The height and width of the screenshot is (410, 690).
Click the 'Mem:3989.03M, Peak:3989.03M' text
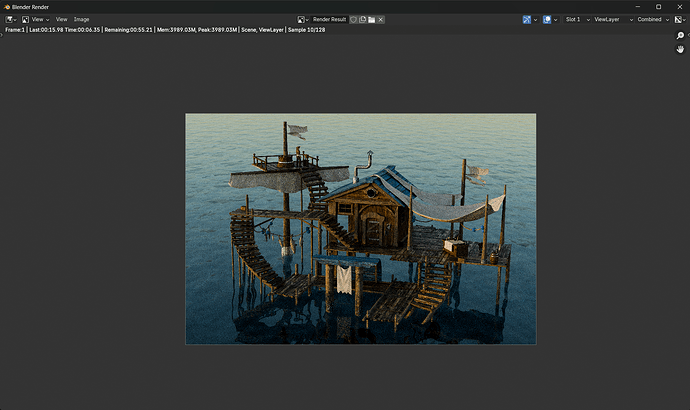(x=197, y=30)
